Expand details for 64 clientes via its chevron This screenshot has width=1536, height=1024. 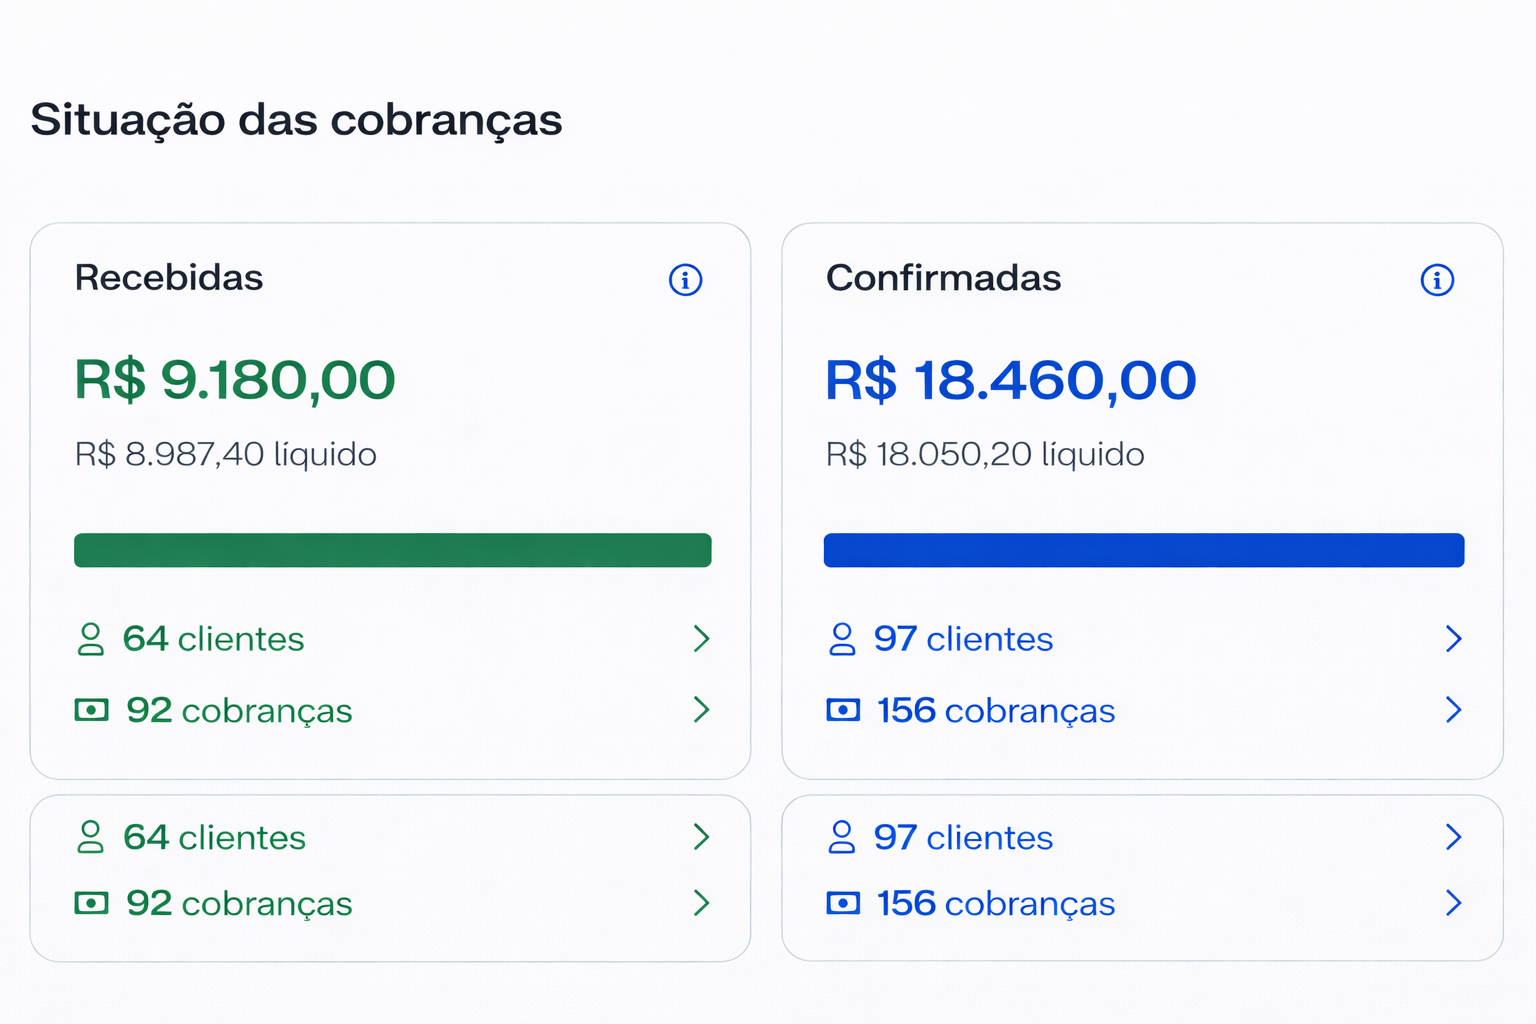click(x=702, y=639)
